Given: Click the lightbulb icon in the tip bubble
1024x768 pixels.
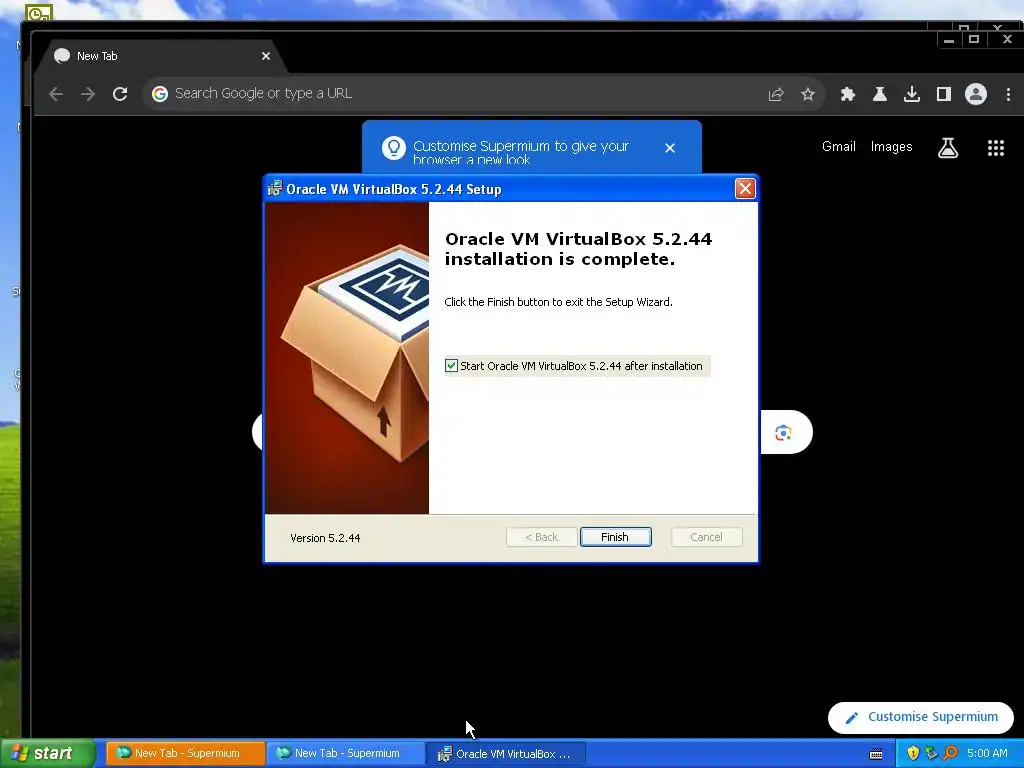Looking at the screenshot, I should [x=394, y=148].
